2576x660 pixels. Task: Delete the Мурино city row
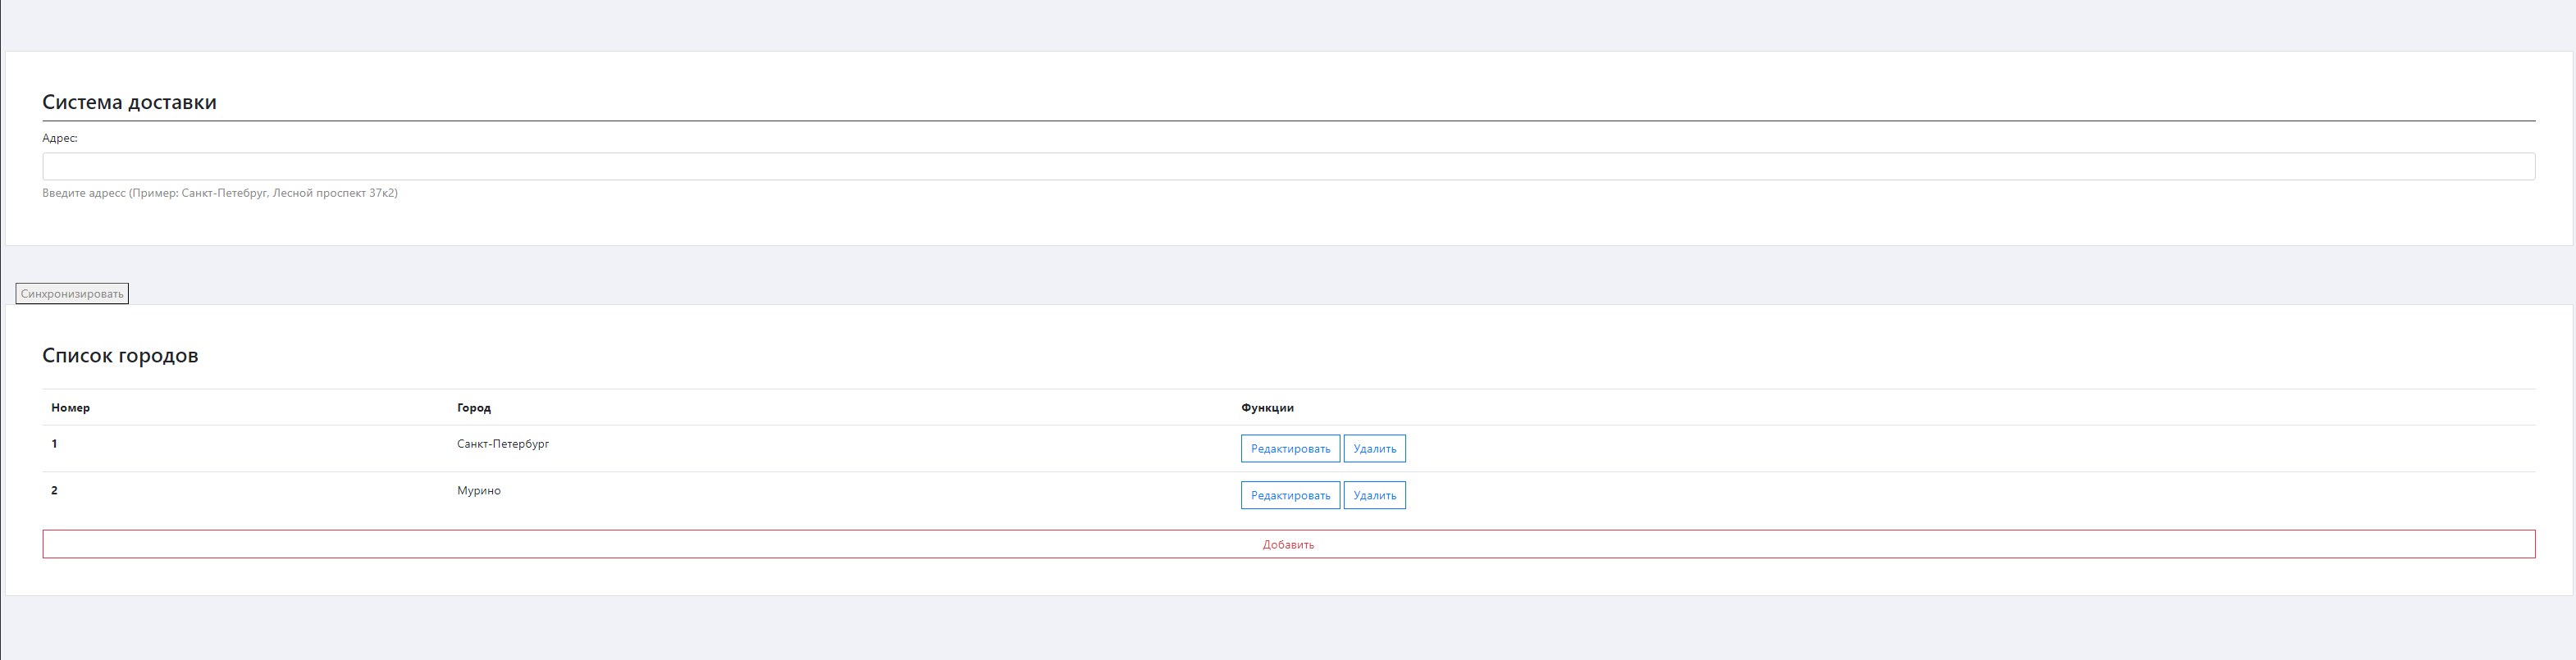[1374, 496]
